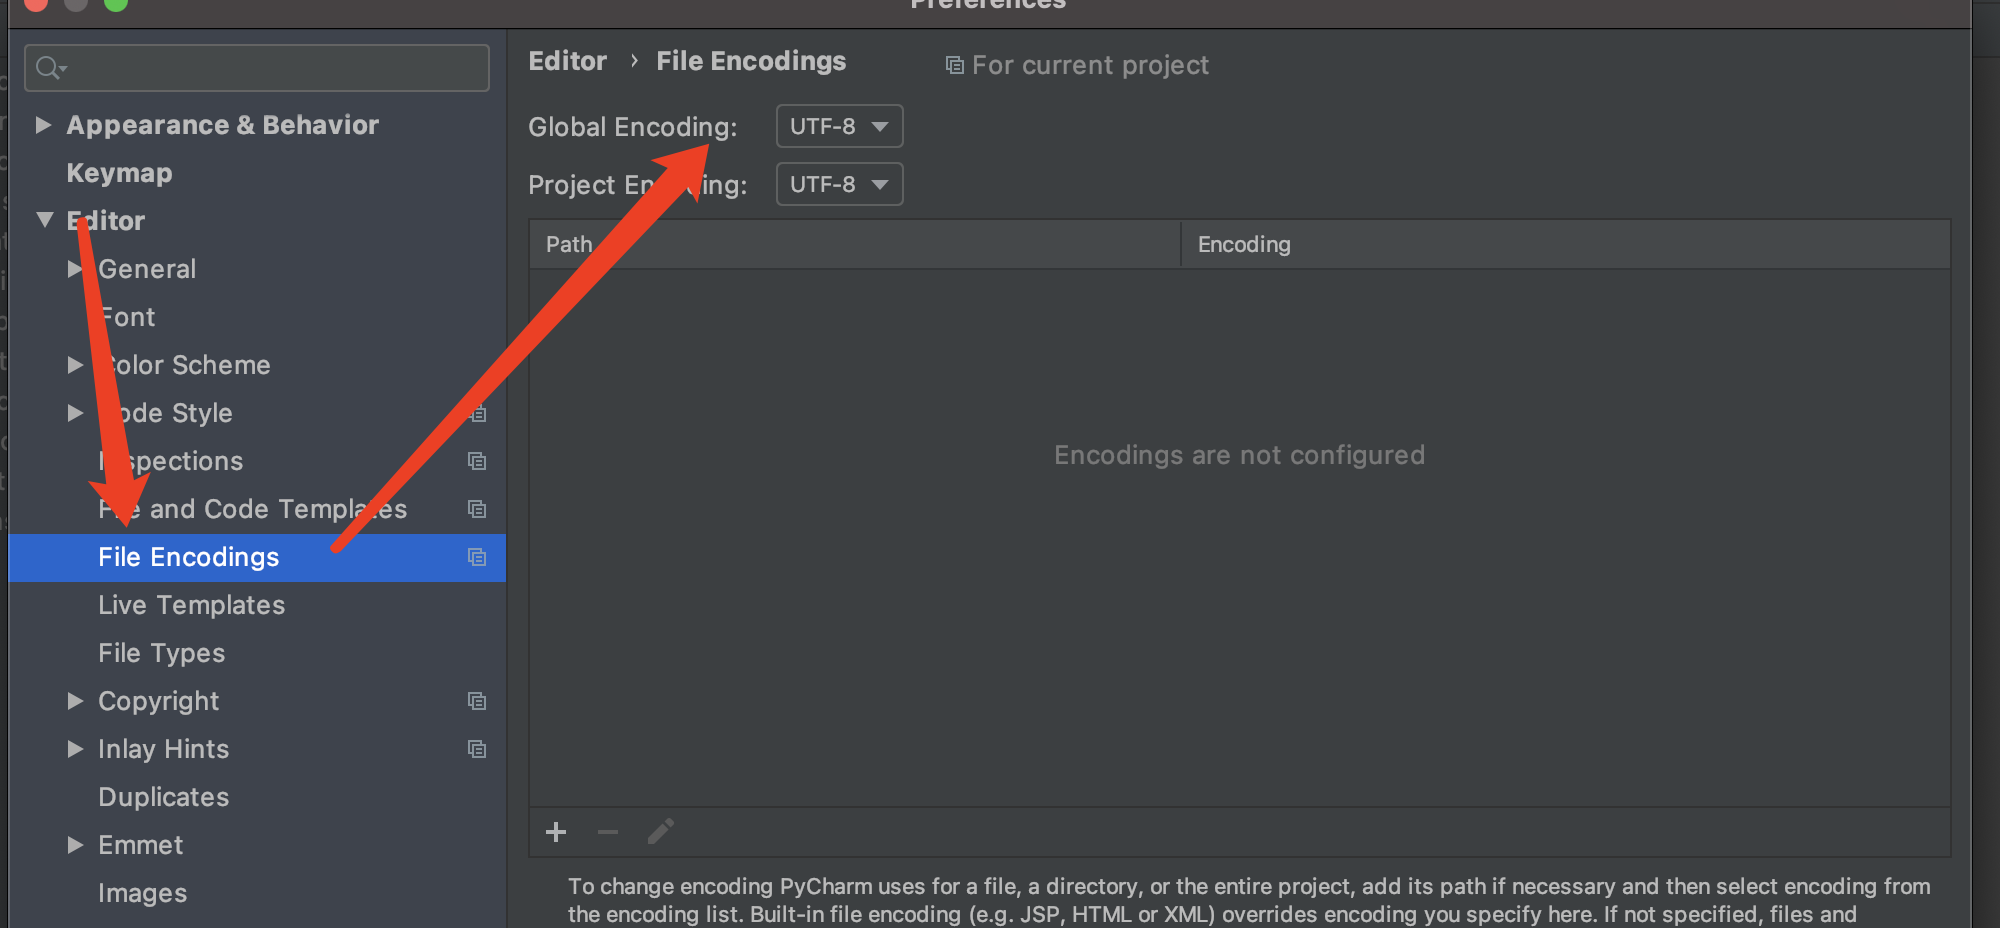Click the project icon beside Inlay Hints
The image size is (2000, 928).
pos(477,749)
